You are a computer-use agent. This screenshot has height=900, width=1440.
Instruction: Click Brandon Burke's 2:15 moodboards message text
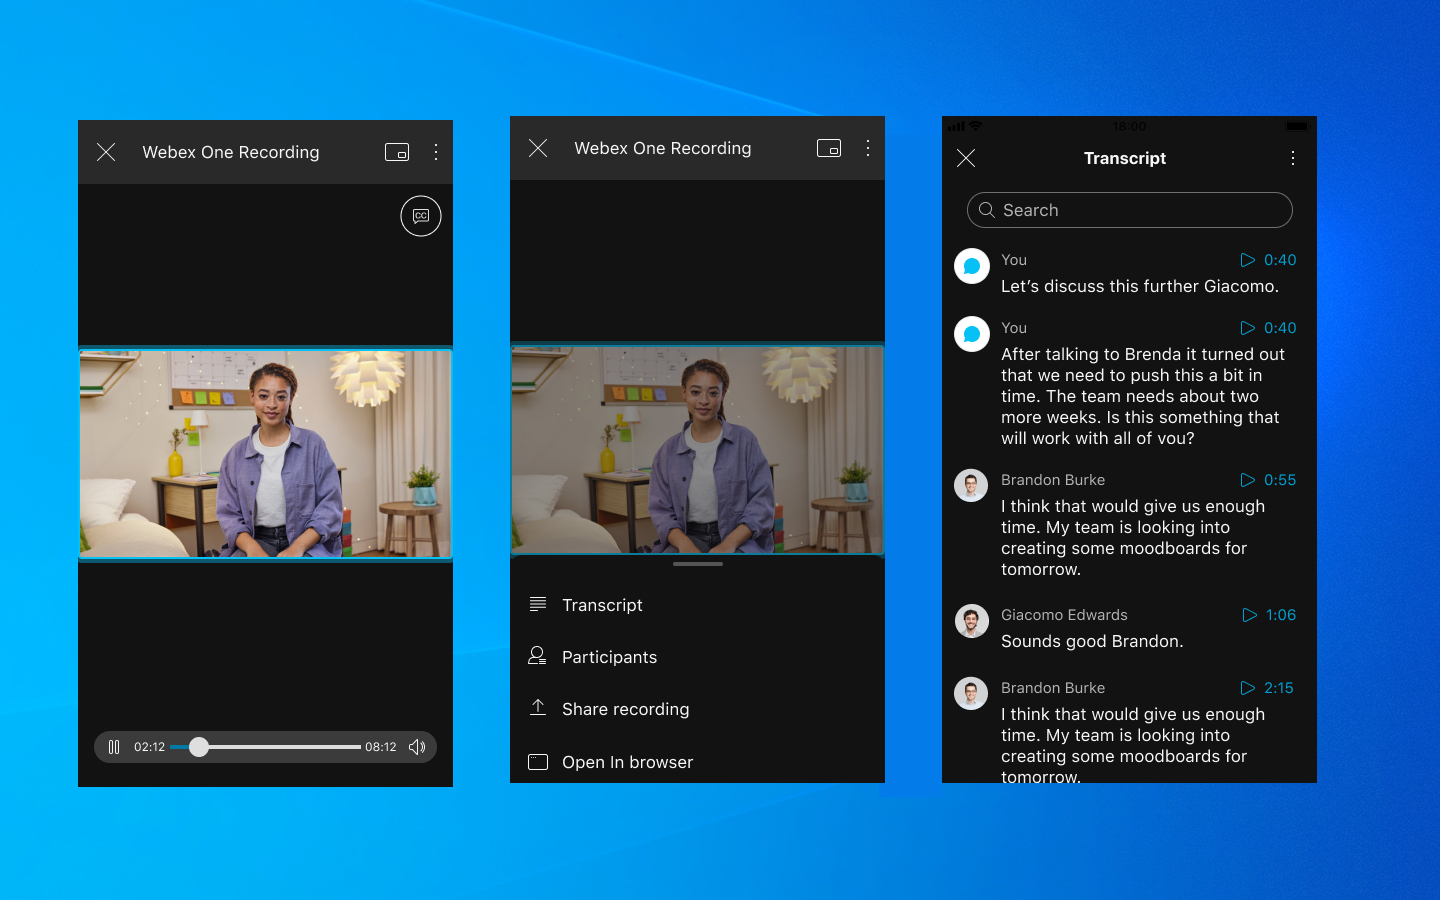(1133, 745)
